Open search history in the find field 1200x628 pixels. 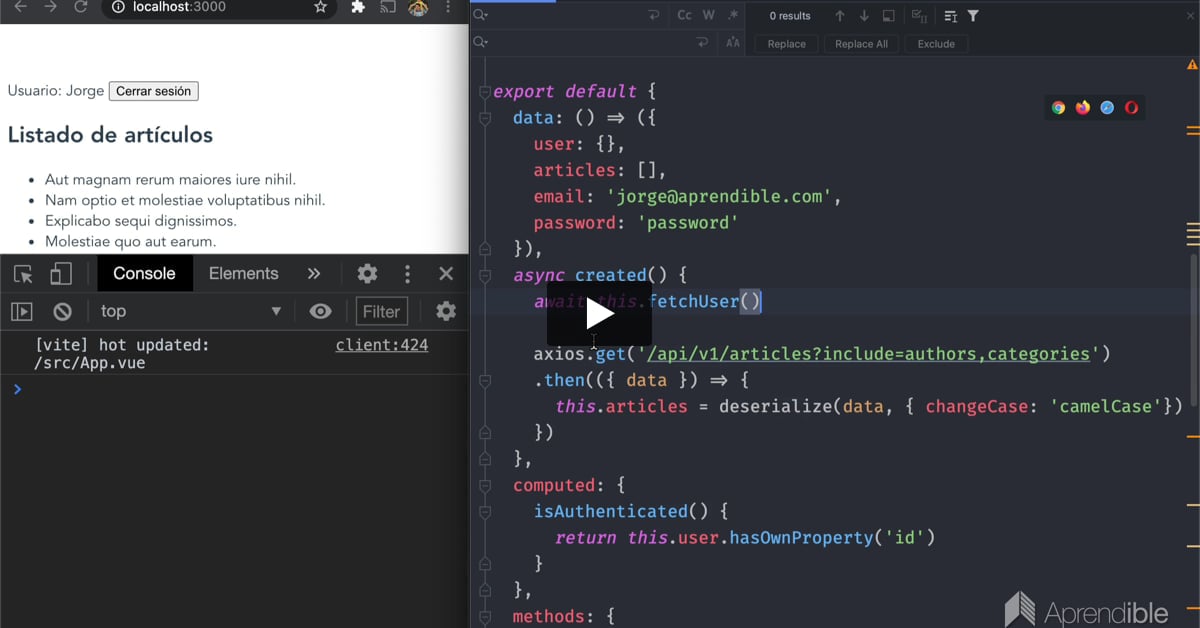pyautogui.click(x=481, y=15)
